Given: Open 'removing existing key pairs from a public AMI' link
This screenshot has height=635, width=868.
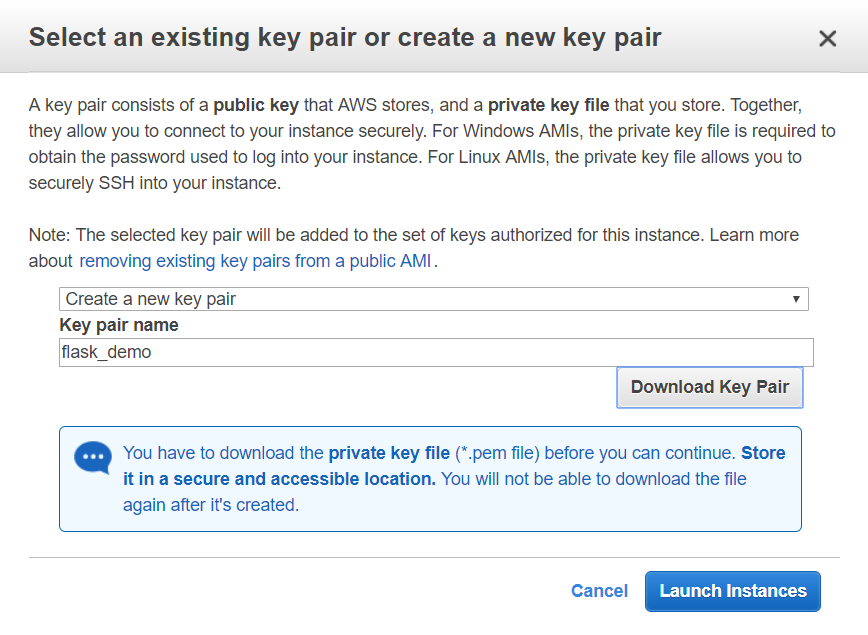Looking at the screenshot, I should [258, 261].
